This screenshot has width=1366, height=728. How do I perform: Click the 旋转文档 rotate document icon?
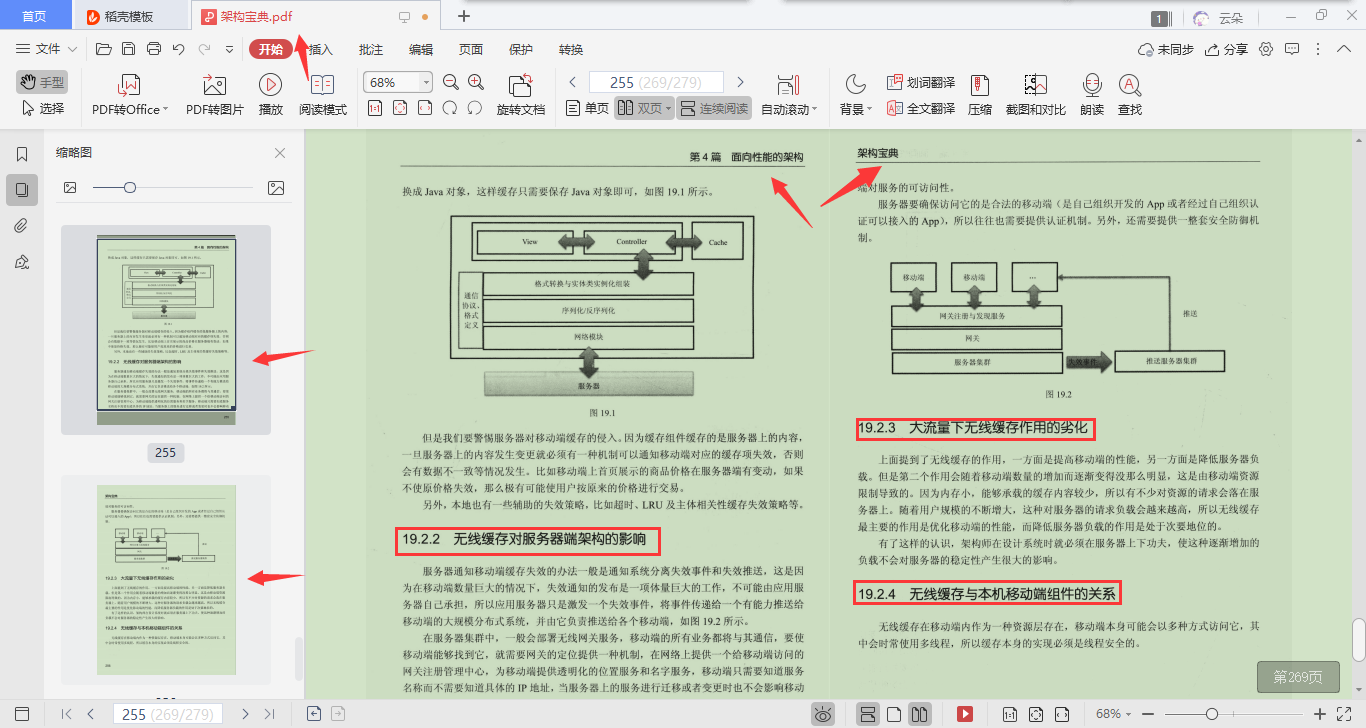520,85
